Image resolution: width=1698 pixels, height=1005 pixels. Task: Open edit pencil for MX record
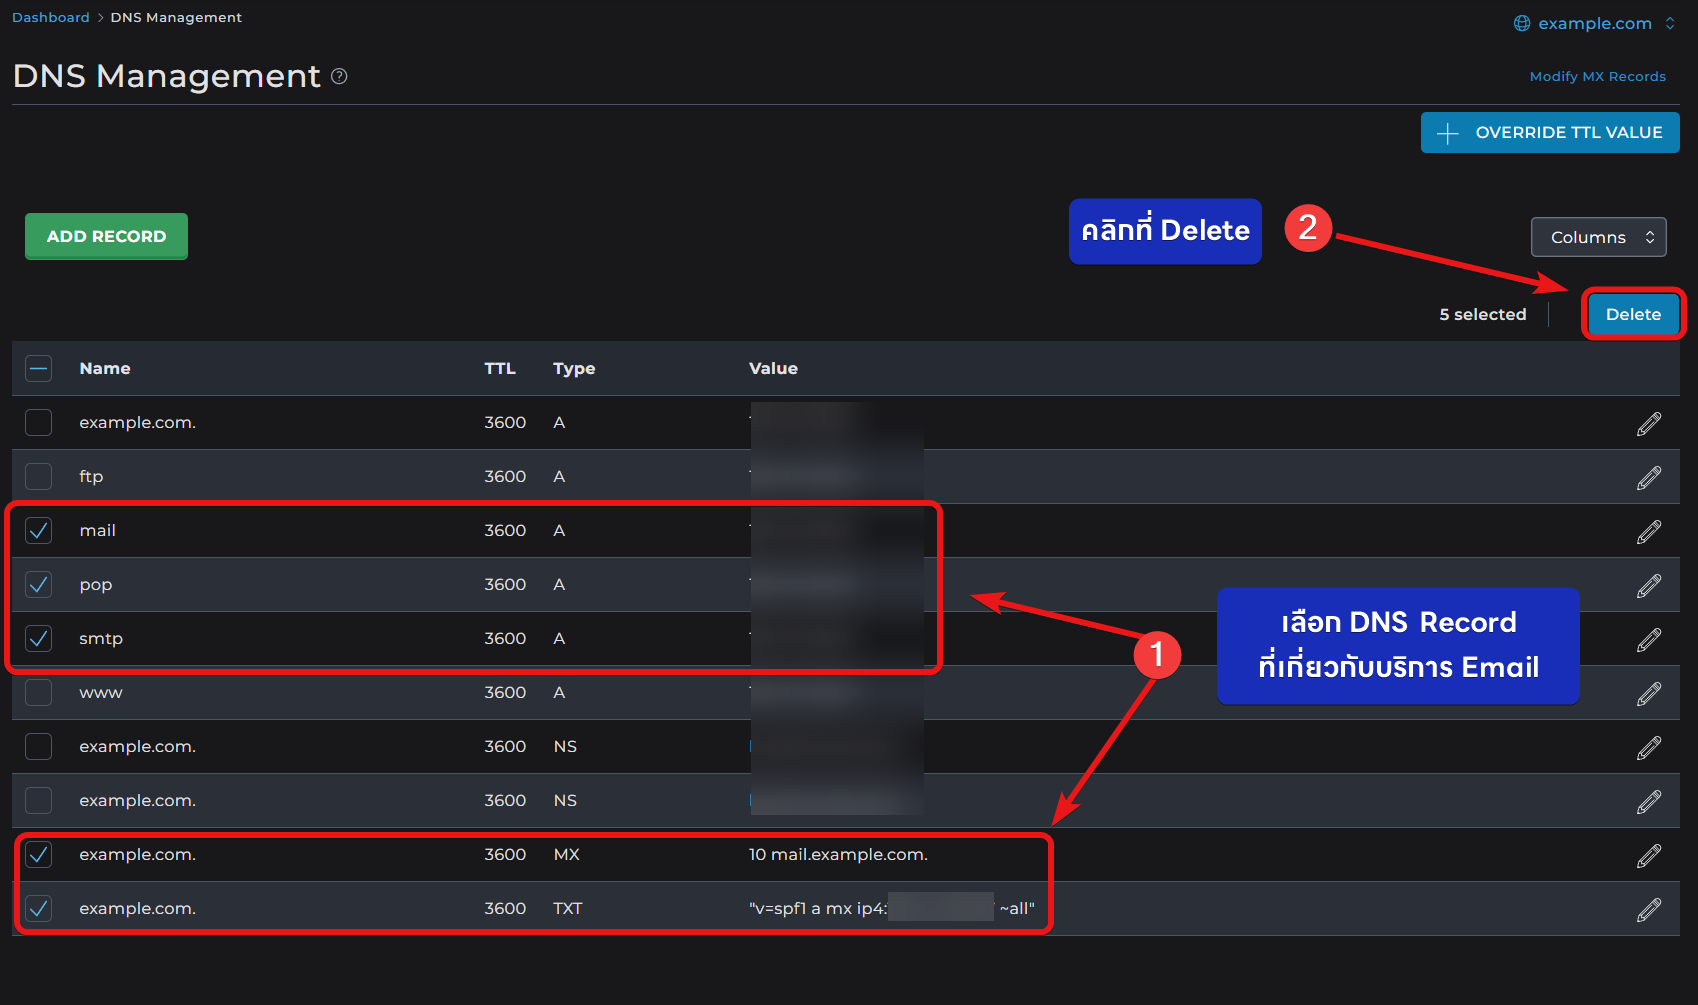click(x=1649, y=855)
